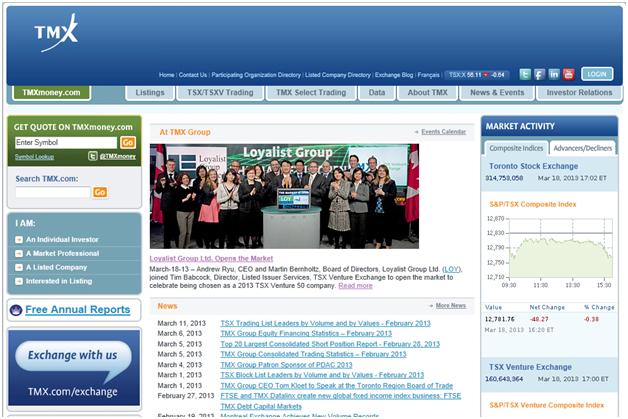Focus the Enter Symbol input field
Viewport: 628px width, 419px height.
pyautogui.click(x=66, y=143)
